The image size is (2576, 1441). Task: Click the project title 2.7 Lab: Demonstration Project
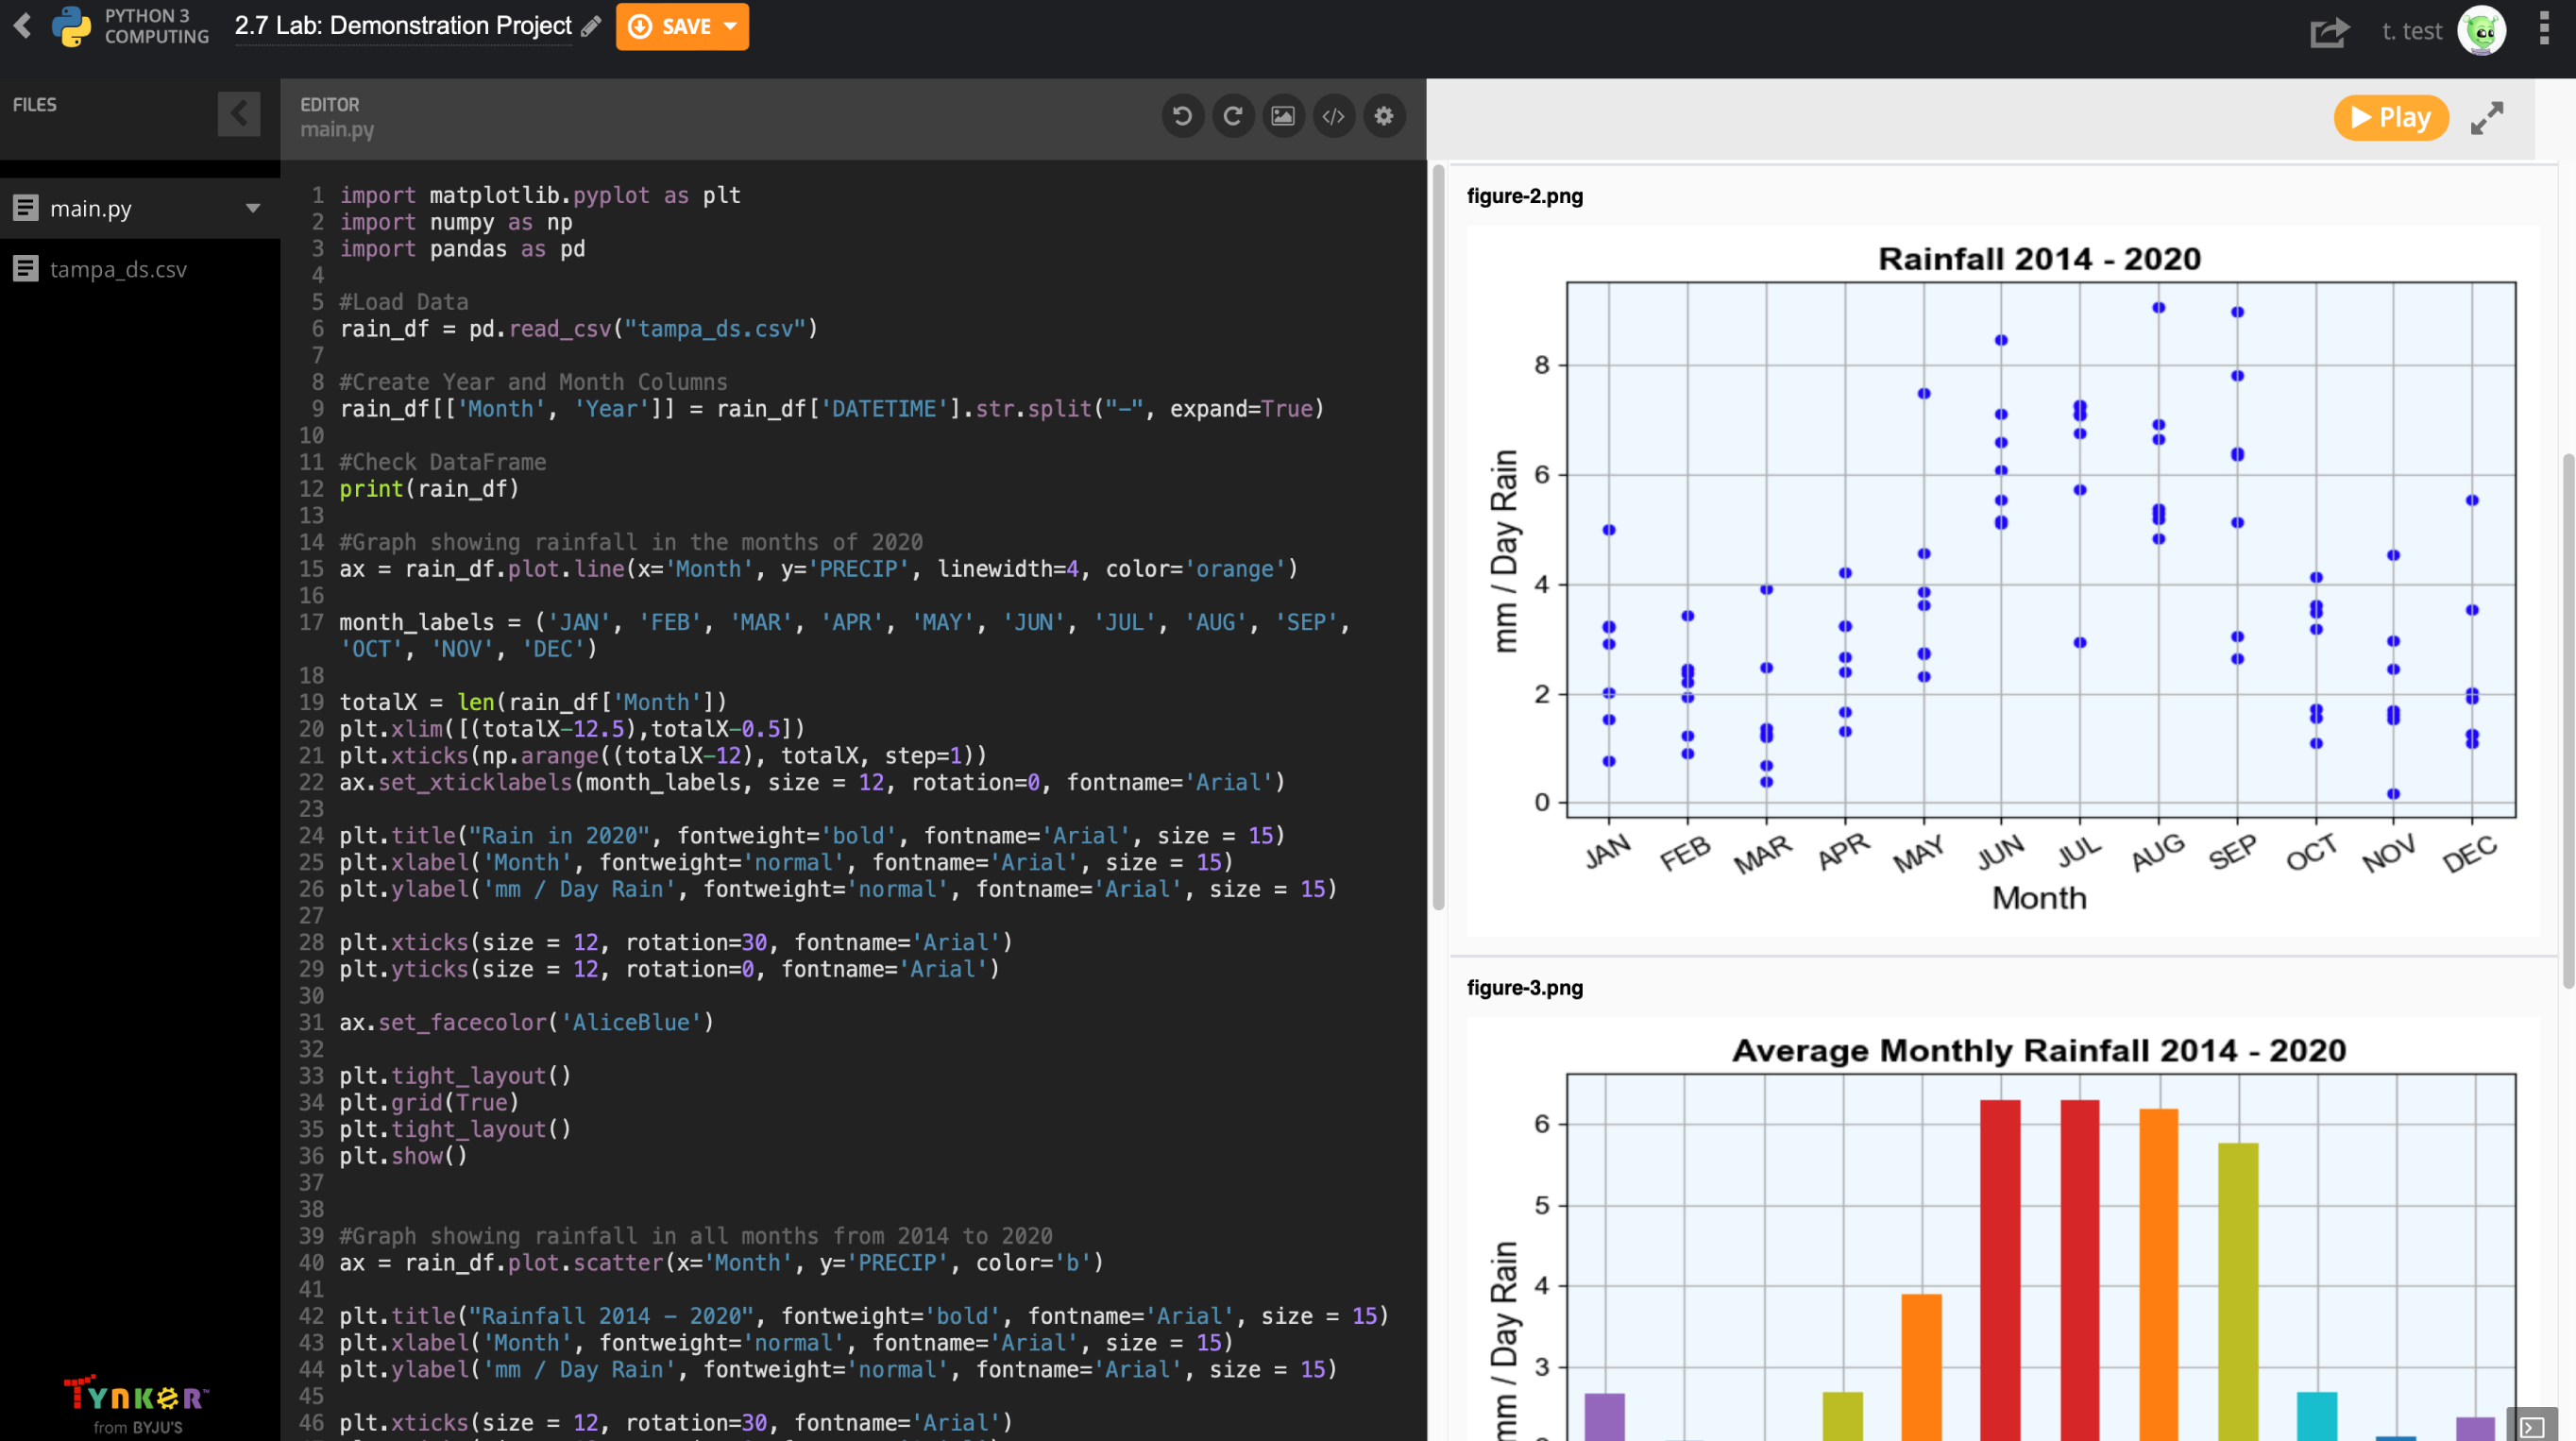click(403, 26)
